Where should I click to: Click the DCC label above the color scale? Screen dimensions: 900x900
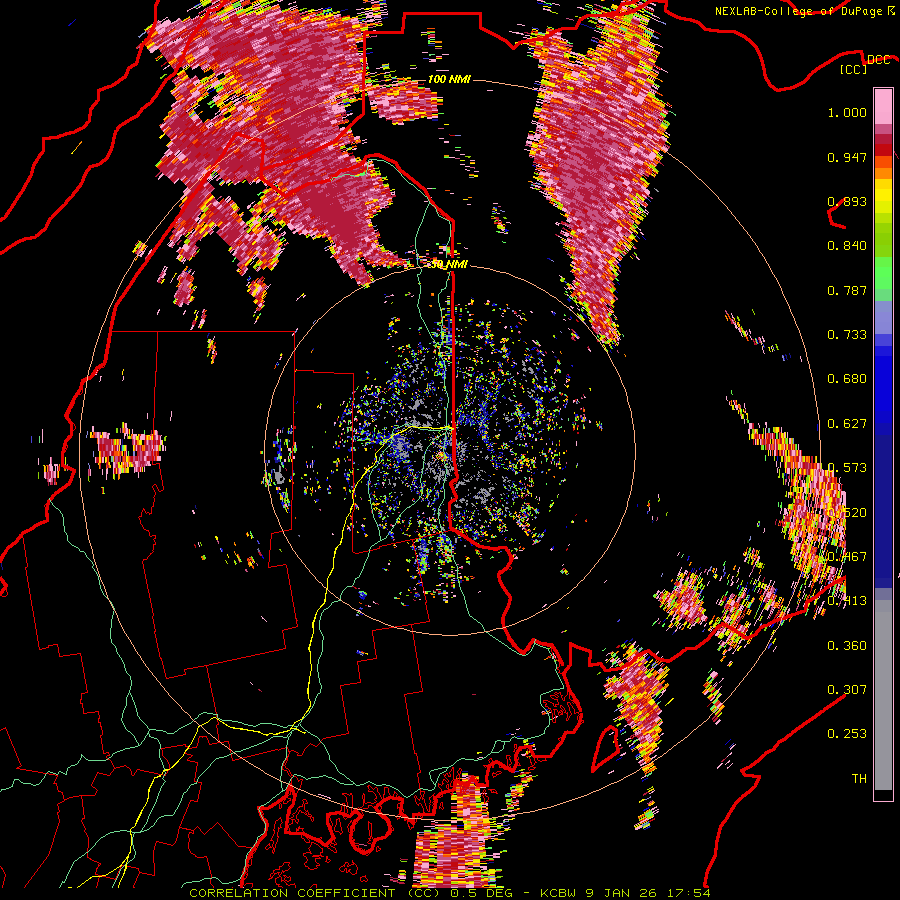click(879, 60)
